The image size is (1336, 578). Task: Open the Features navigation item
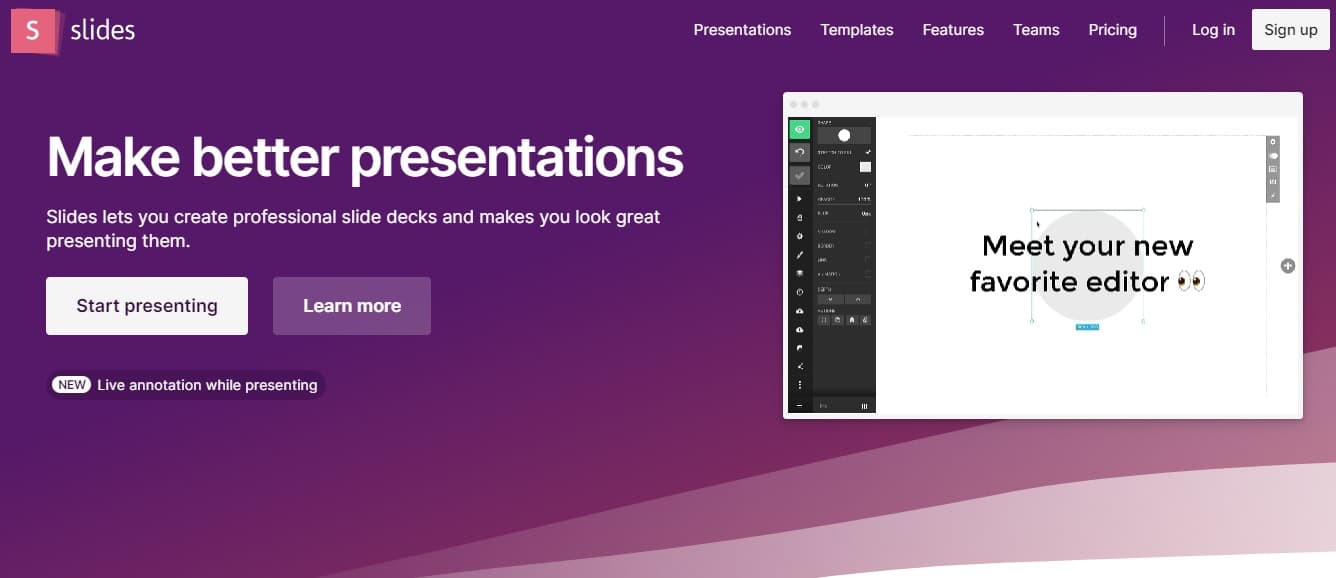[953, 30]
